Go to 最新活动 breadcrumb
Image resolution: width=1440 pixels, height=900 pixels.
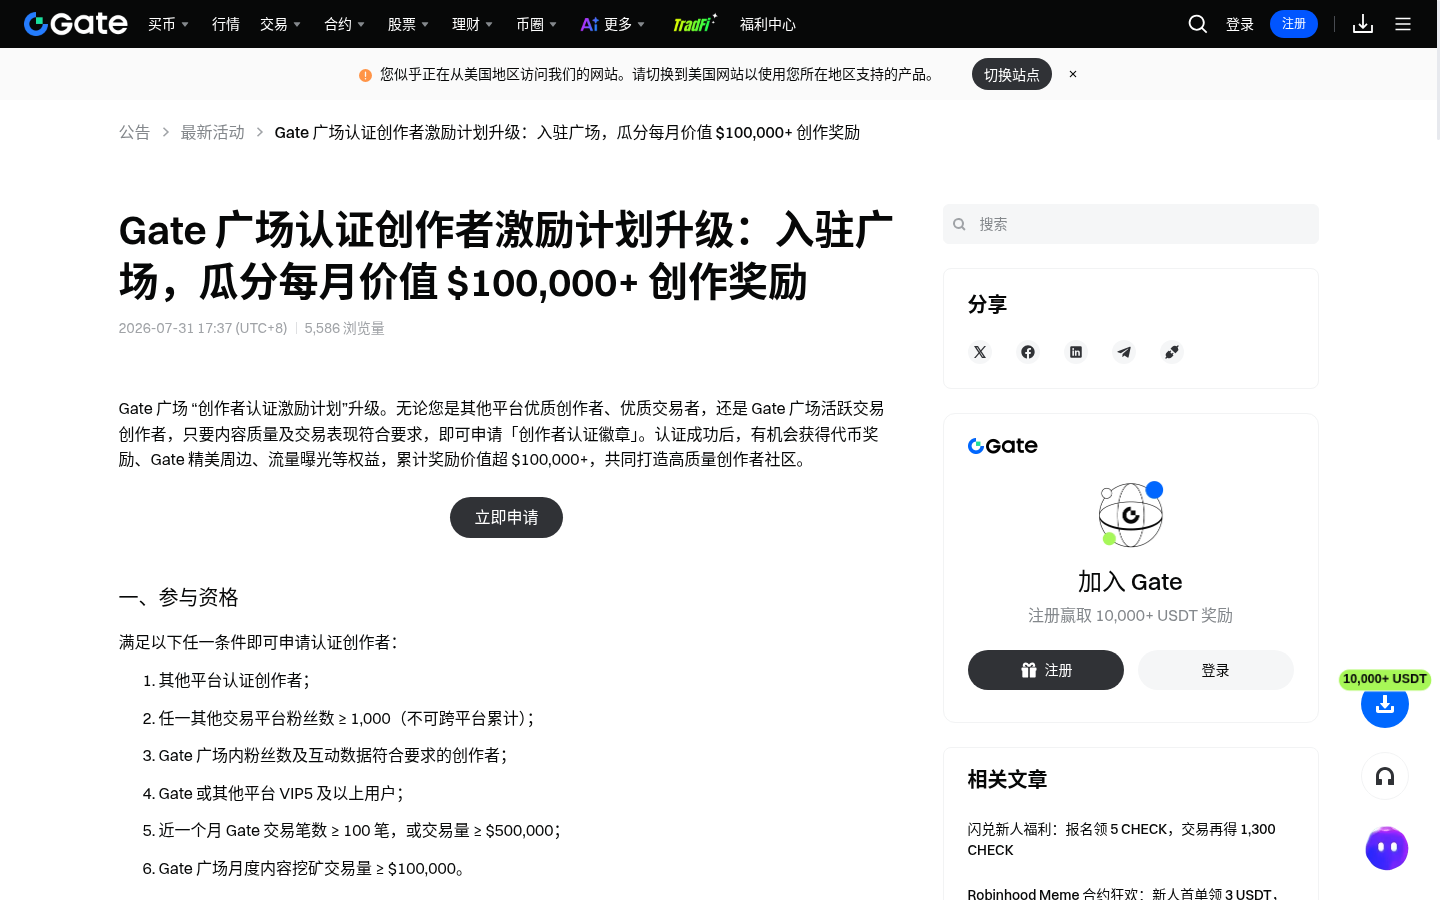212,132
